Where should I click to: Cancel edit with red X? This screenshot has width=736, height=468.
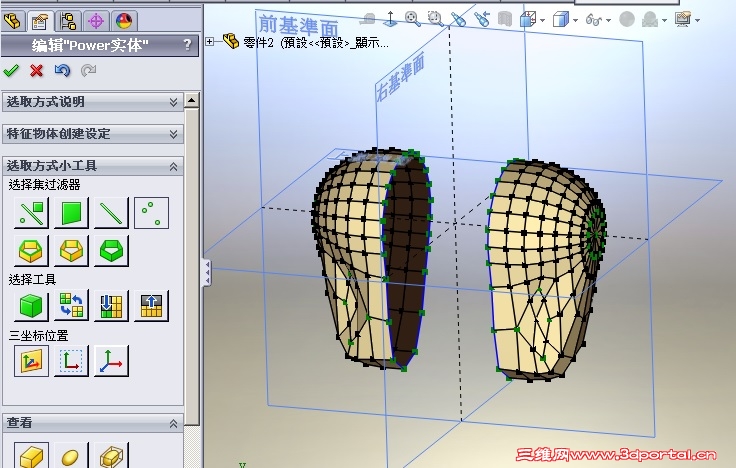36,70
